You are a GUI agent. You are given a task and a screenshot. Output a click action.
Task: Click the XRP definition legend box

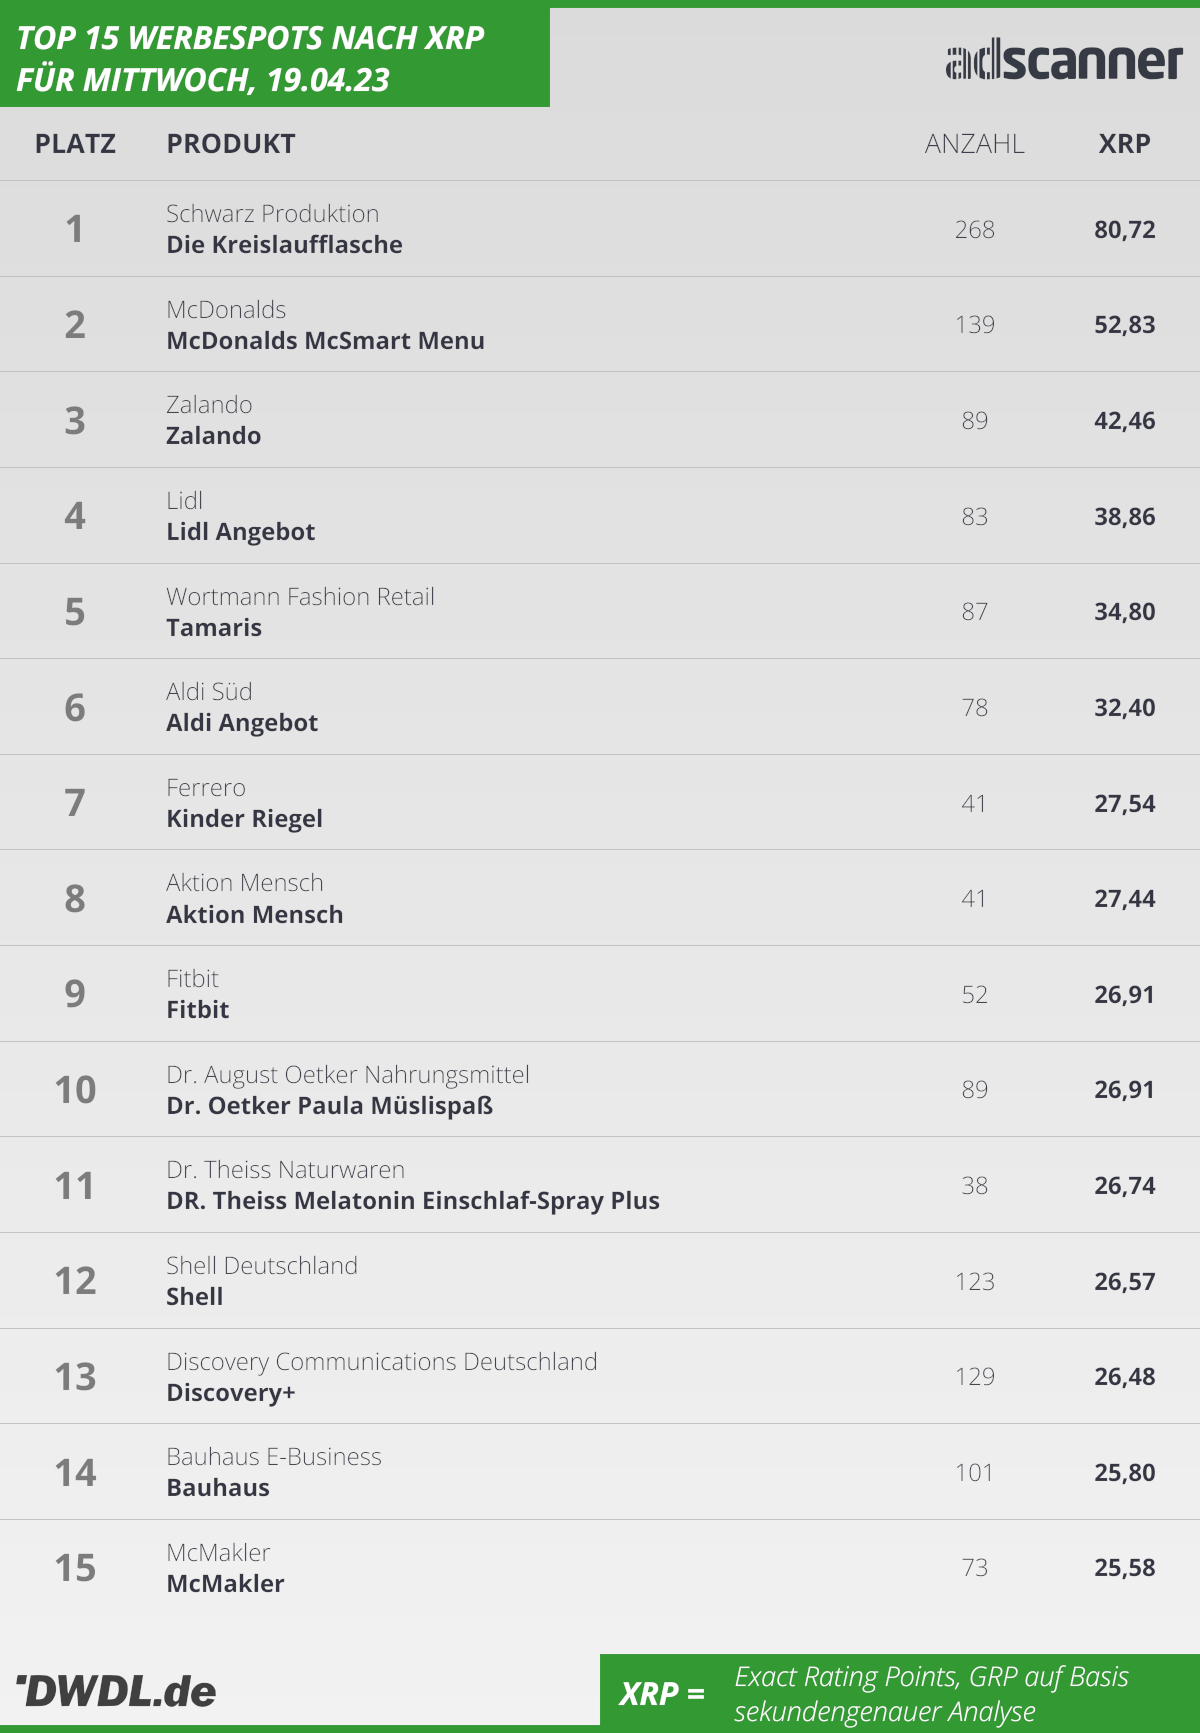click(x=900, y=1693)
